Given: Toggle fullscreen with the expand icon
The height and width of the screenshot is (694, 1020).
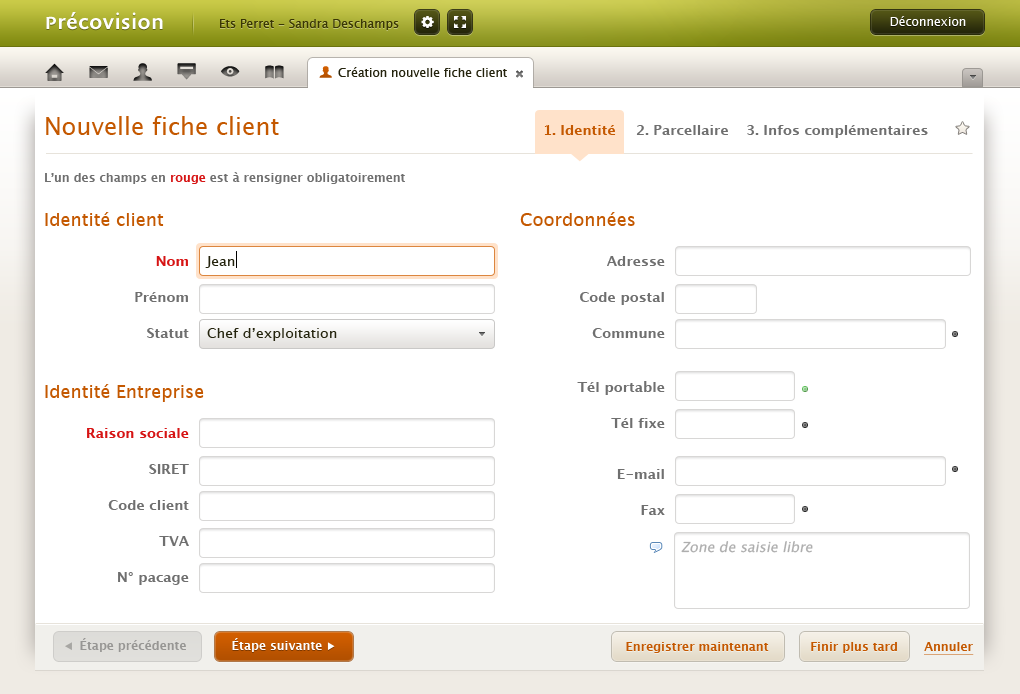Looking at the screenshot, I should (460, 22).
